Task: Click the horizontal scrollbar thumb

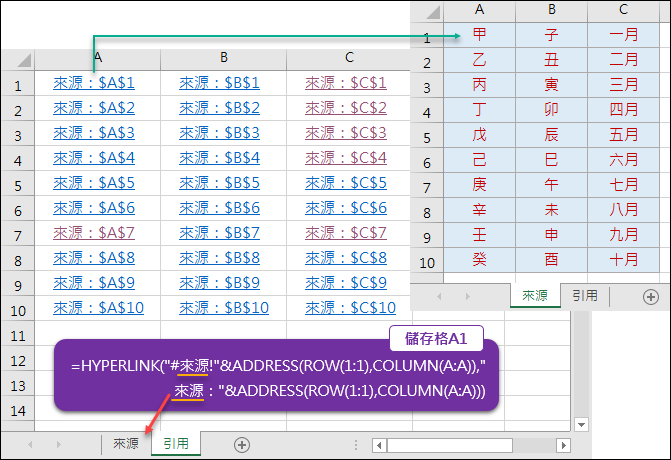Action: (x=449, y=445)
